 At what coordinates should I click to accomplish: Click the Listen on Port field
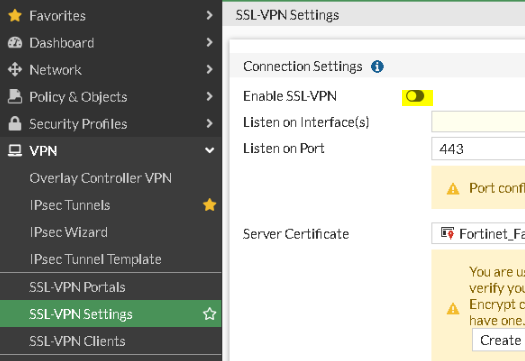478,149
